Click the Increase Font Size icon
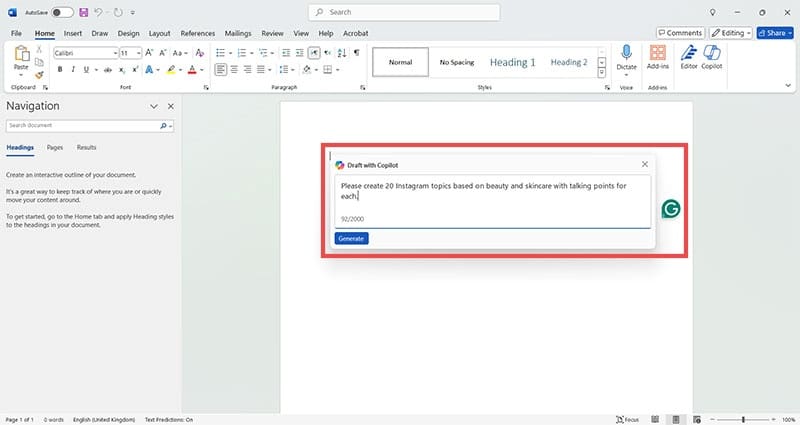The width and height of the screenshot is (800, 425). [x=149, y=53]
